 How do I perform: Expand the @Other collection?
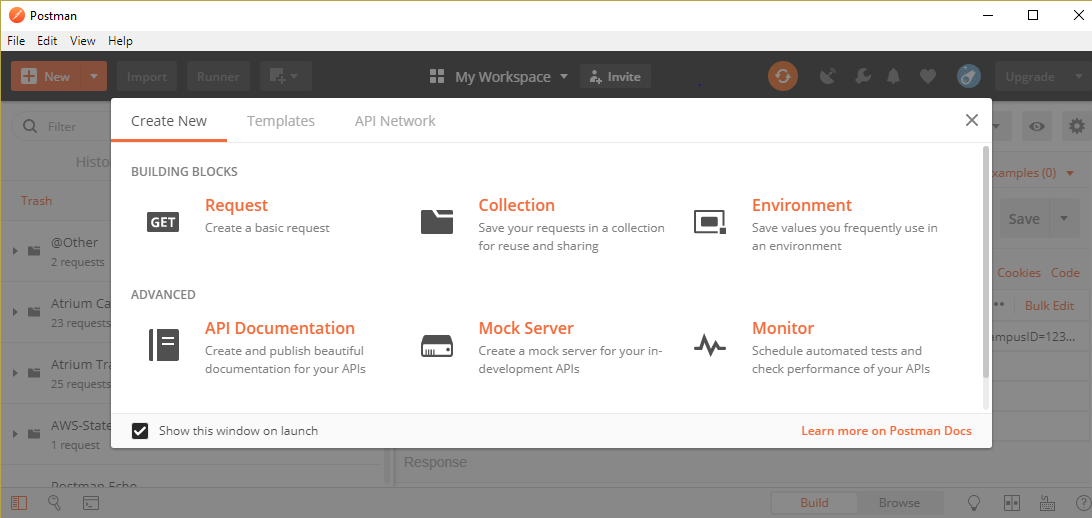click(x=15, y=251)
